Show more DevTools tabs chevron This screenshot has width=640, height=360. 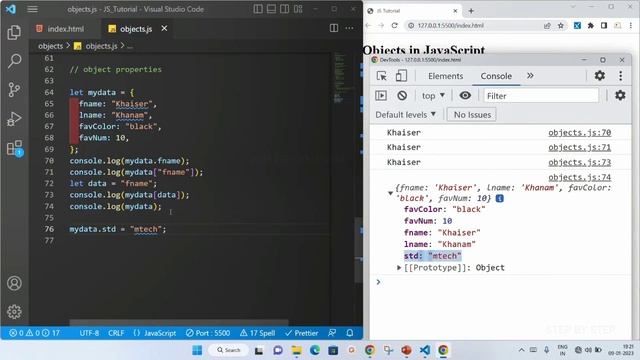(x=530, y=76)
